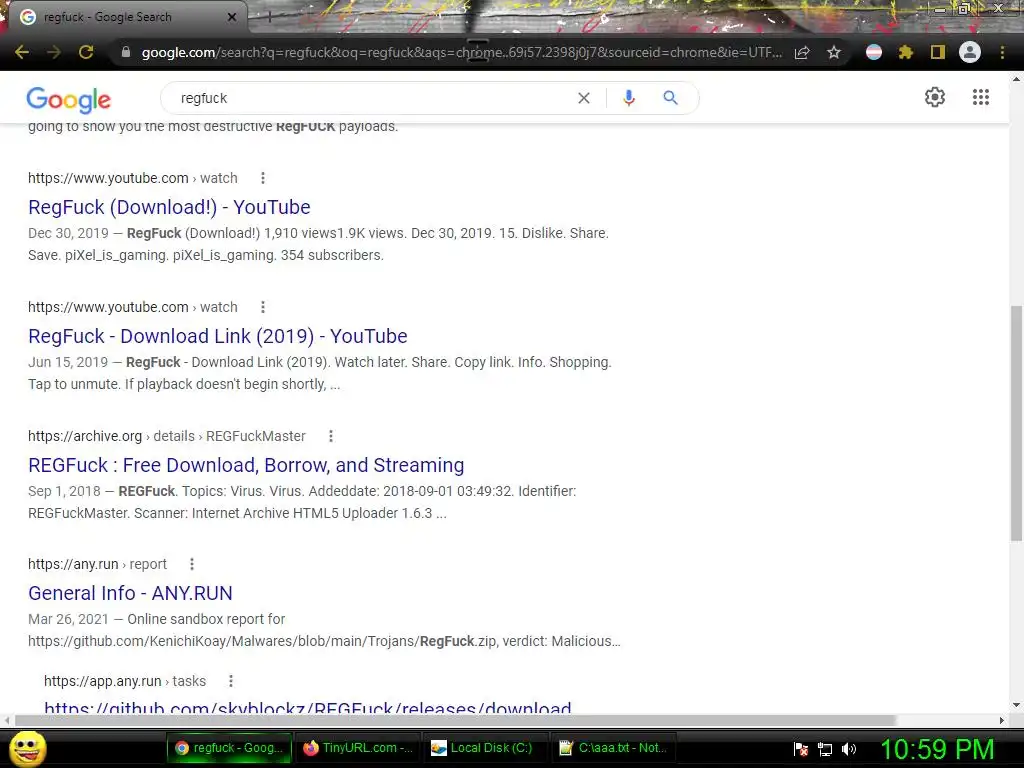The width and height of the screenshot is (1024, 768).
Task: Focus the Google search input field
Action: [x=376, y=98]
